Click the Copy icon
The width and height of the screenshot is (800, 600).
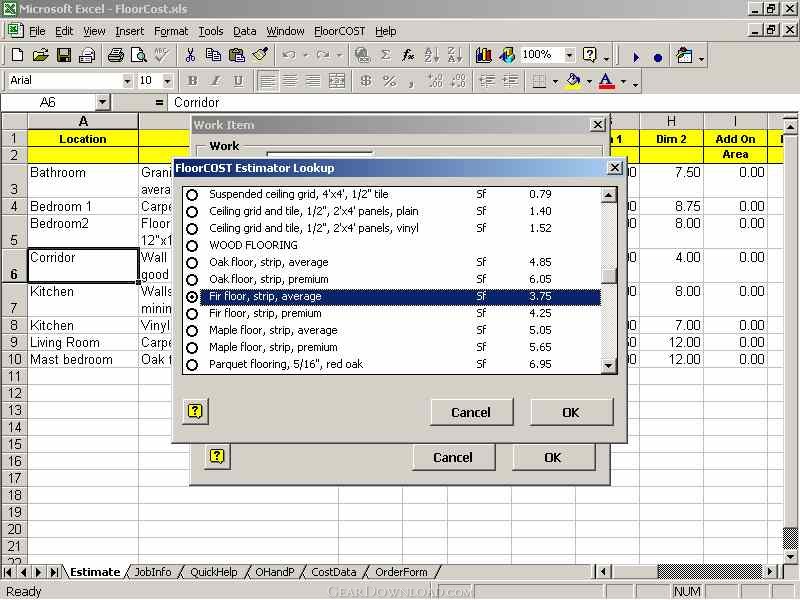213,55
